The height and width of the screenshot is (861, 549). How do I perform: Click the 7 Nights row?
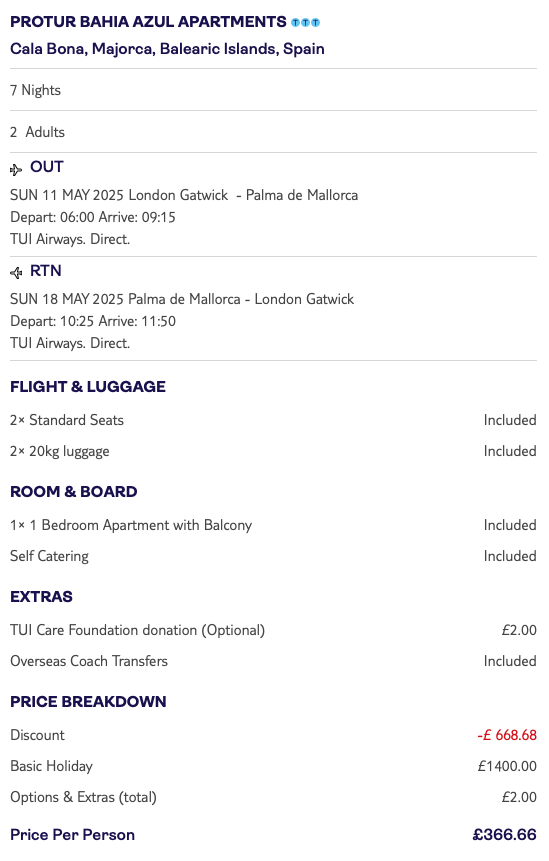pos(273,90)
